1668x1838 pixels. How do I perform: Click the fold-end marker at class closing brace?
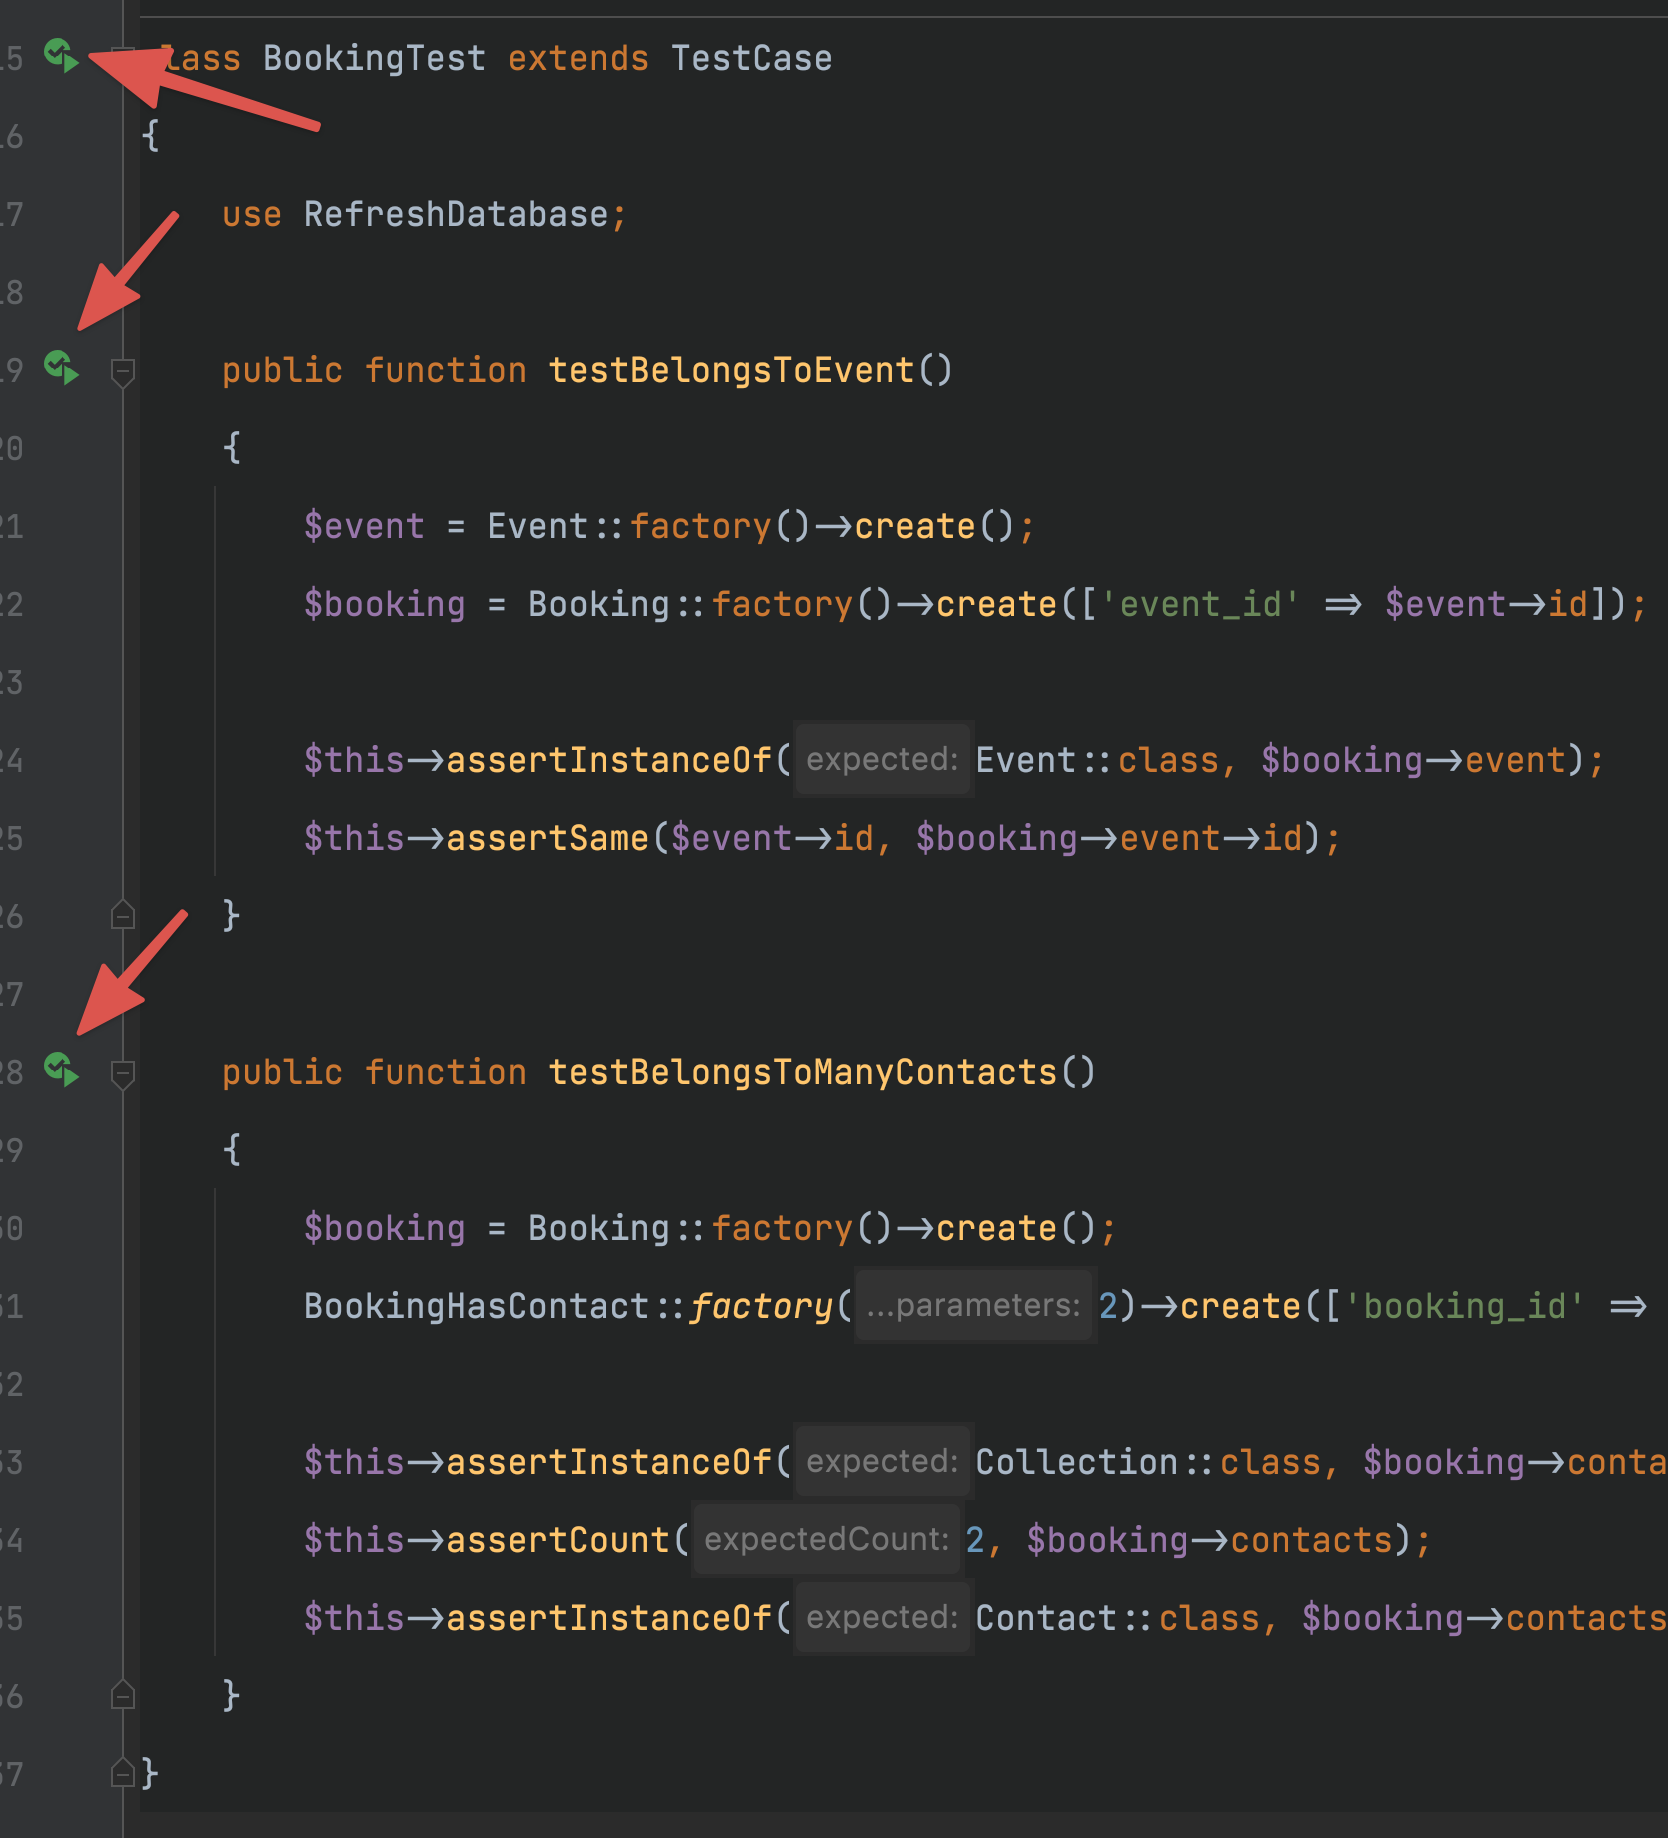(123, 1773)
